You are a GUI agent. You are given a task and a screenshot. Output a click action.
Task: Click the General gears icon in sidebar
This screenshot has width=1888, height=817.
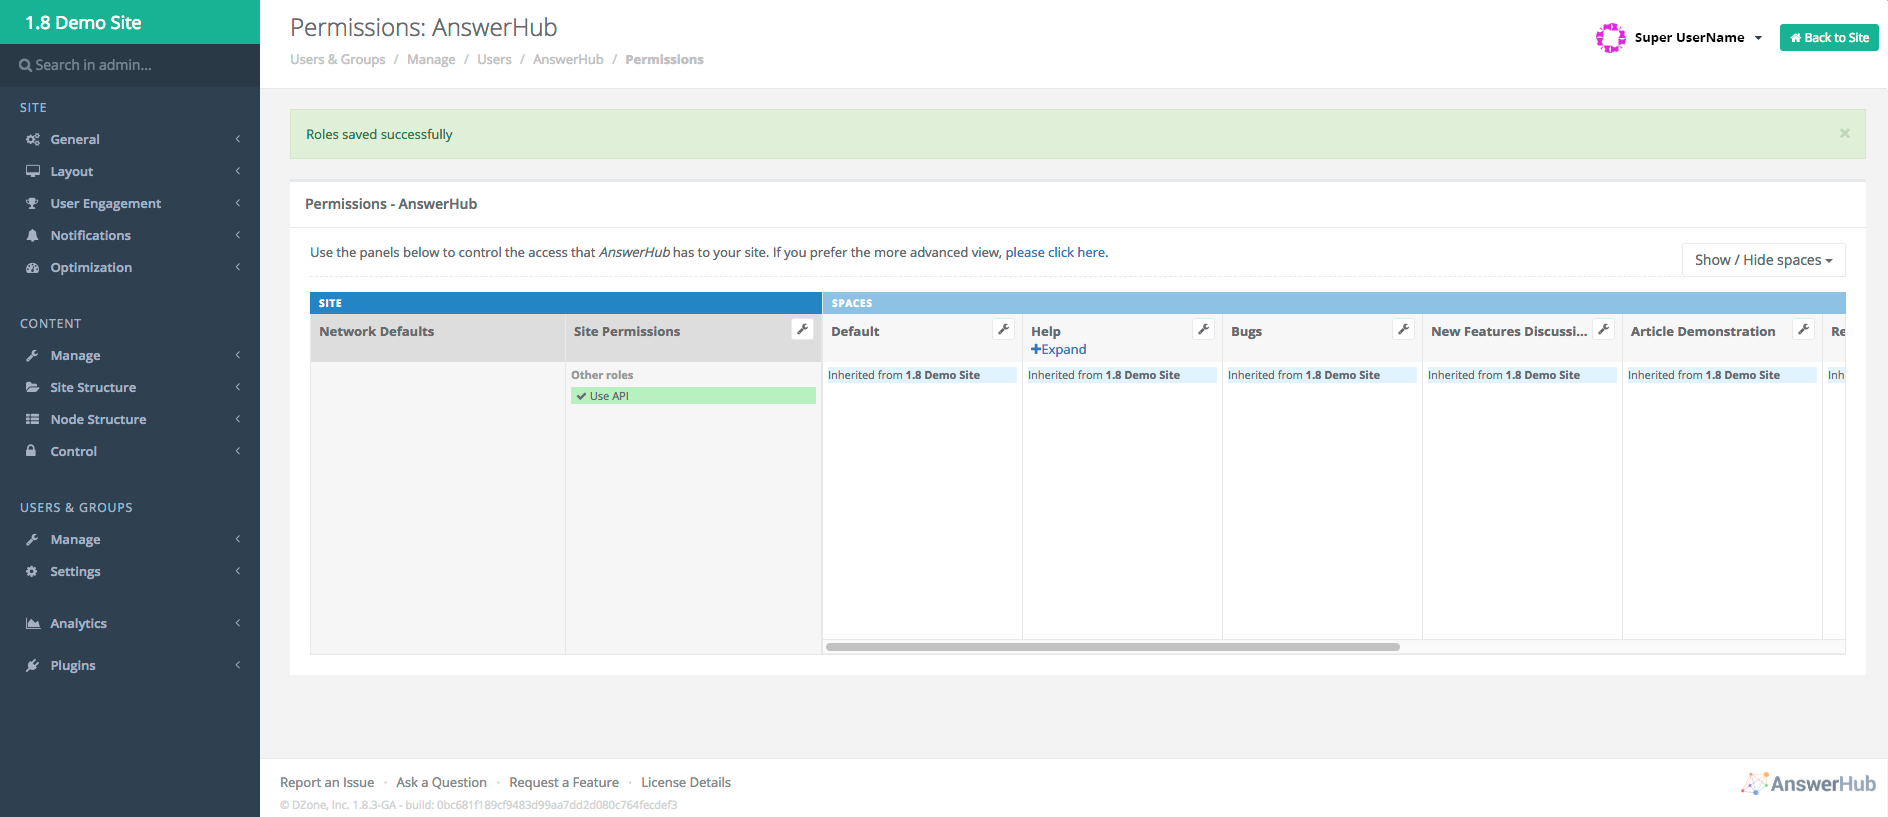coord(33,140)
